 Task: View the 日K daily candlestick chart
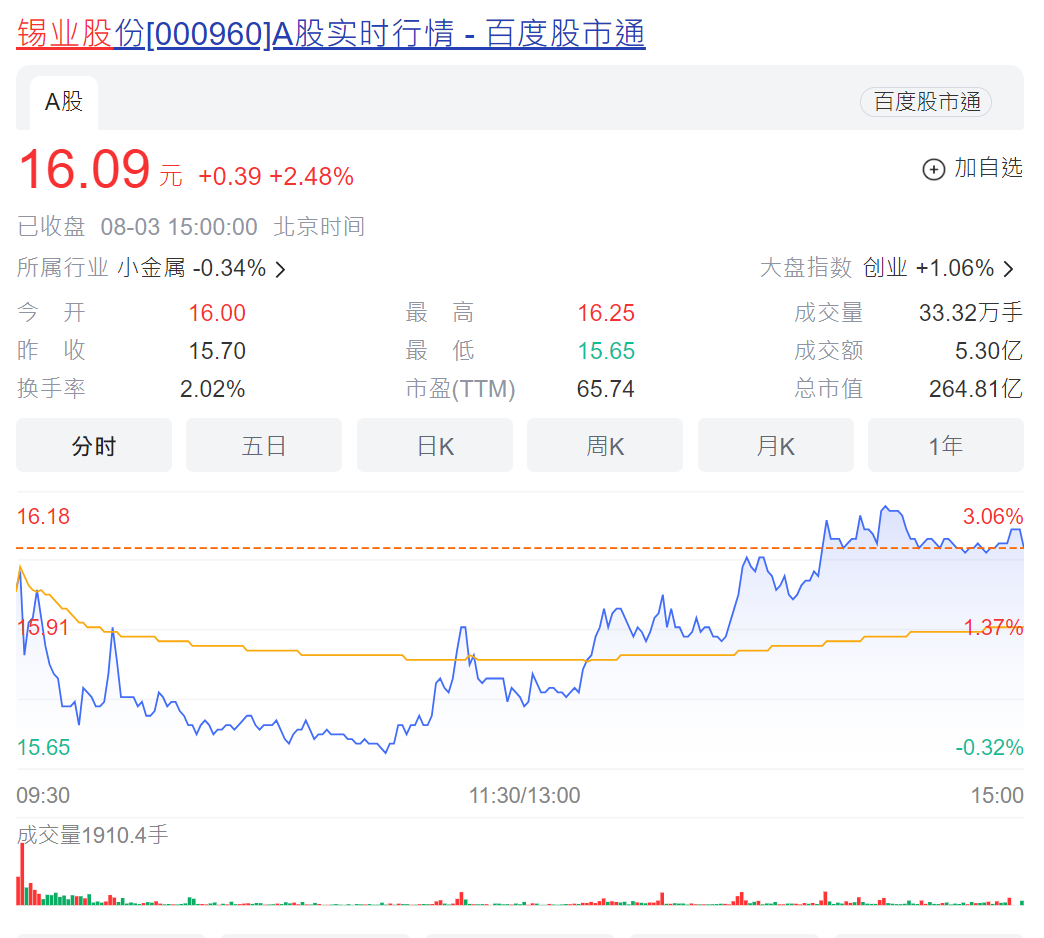pyautogui.click(x=434, y=445)
